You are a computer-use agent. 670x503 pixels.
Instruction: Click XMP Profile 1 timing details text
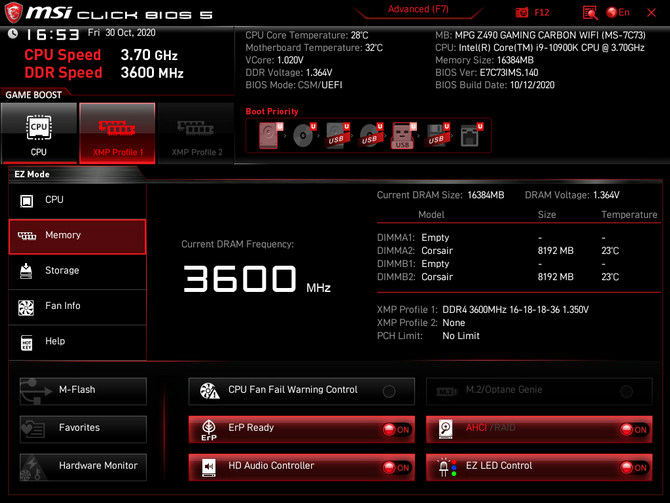point(515,310)
